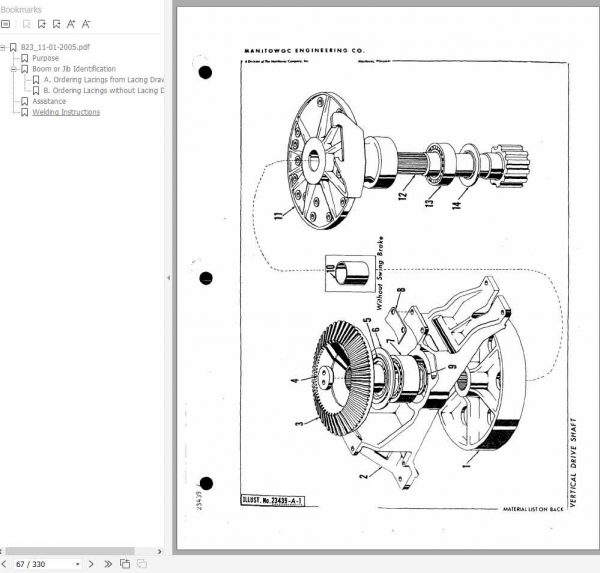Click the bookmark icon beside Purpose

click(x=24, y=58)
